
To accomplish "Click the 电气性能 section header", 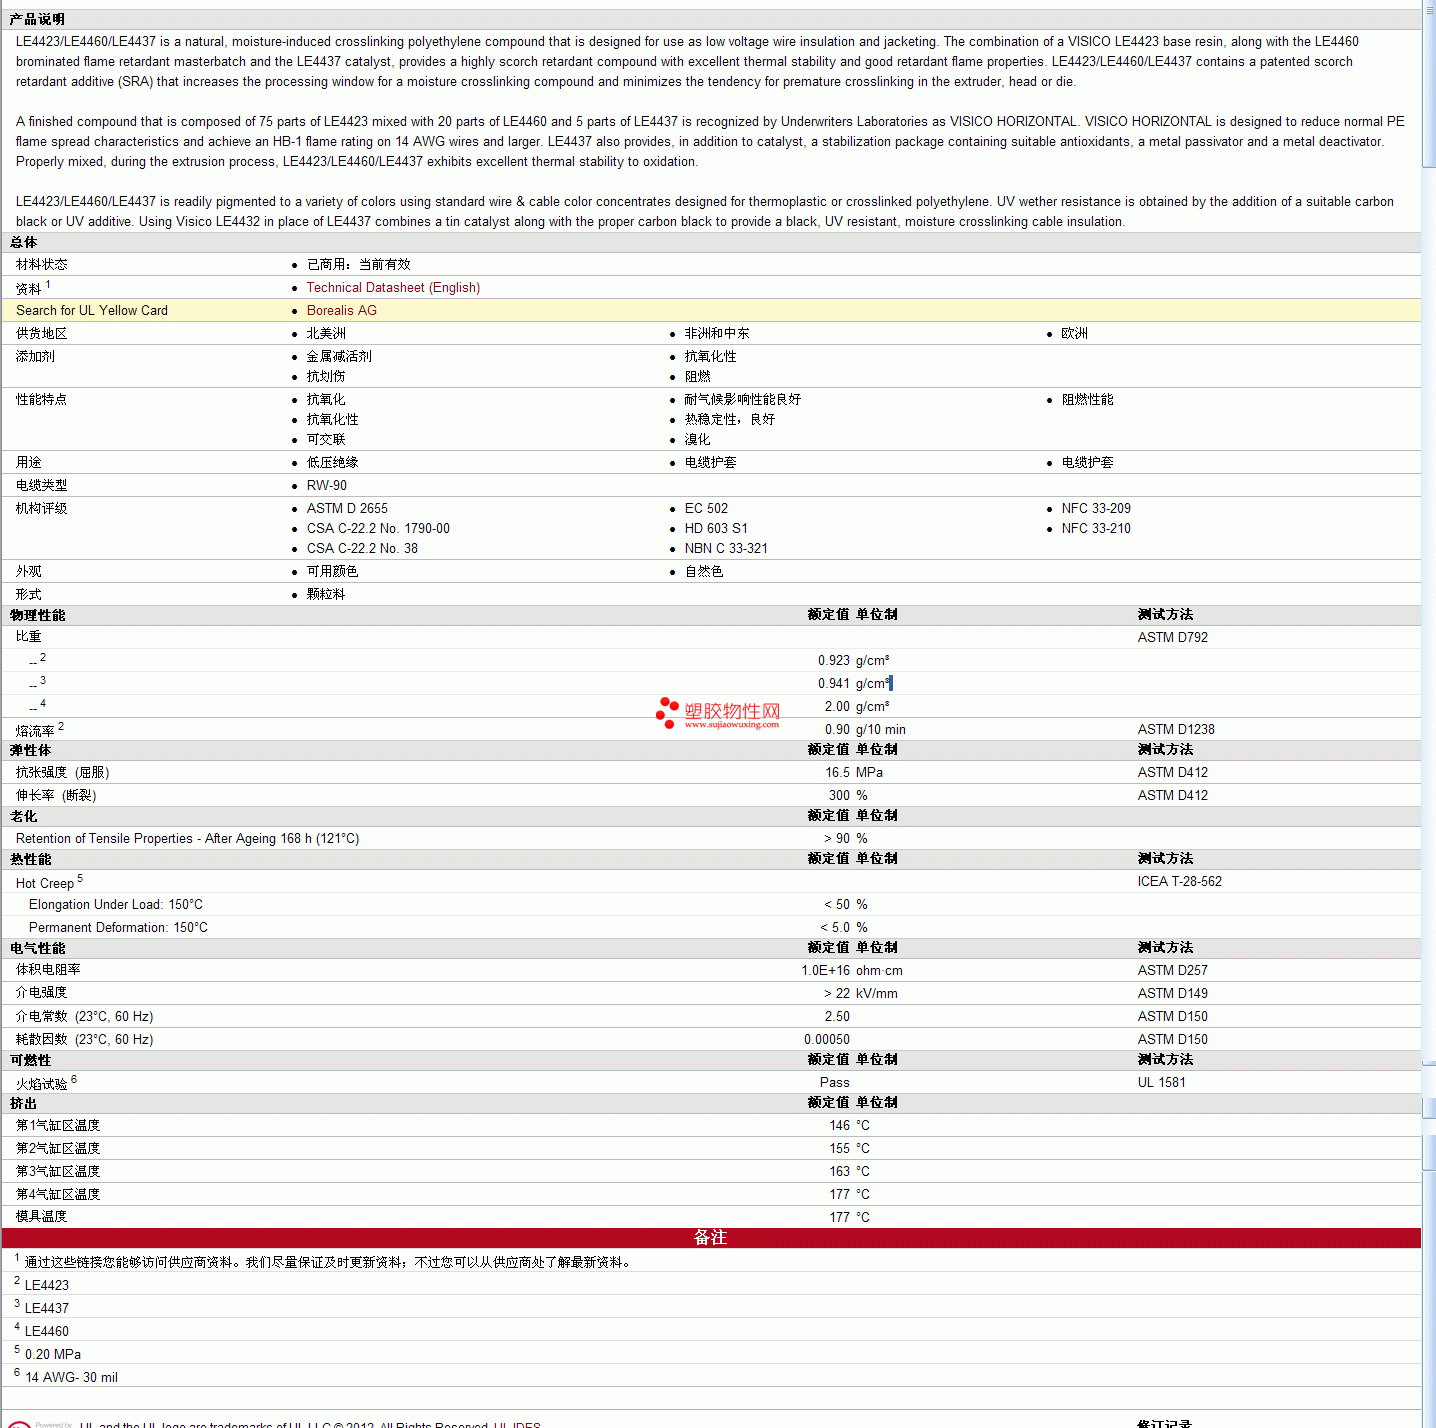I will (38, 948).
